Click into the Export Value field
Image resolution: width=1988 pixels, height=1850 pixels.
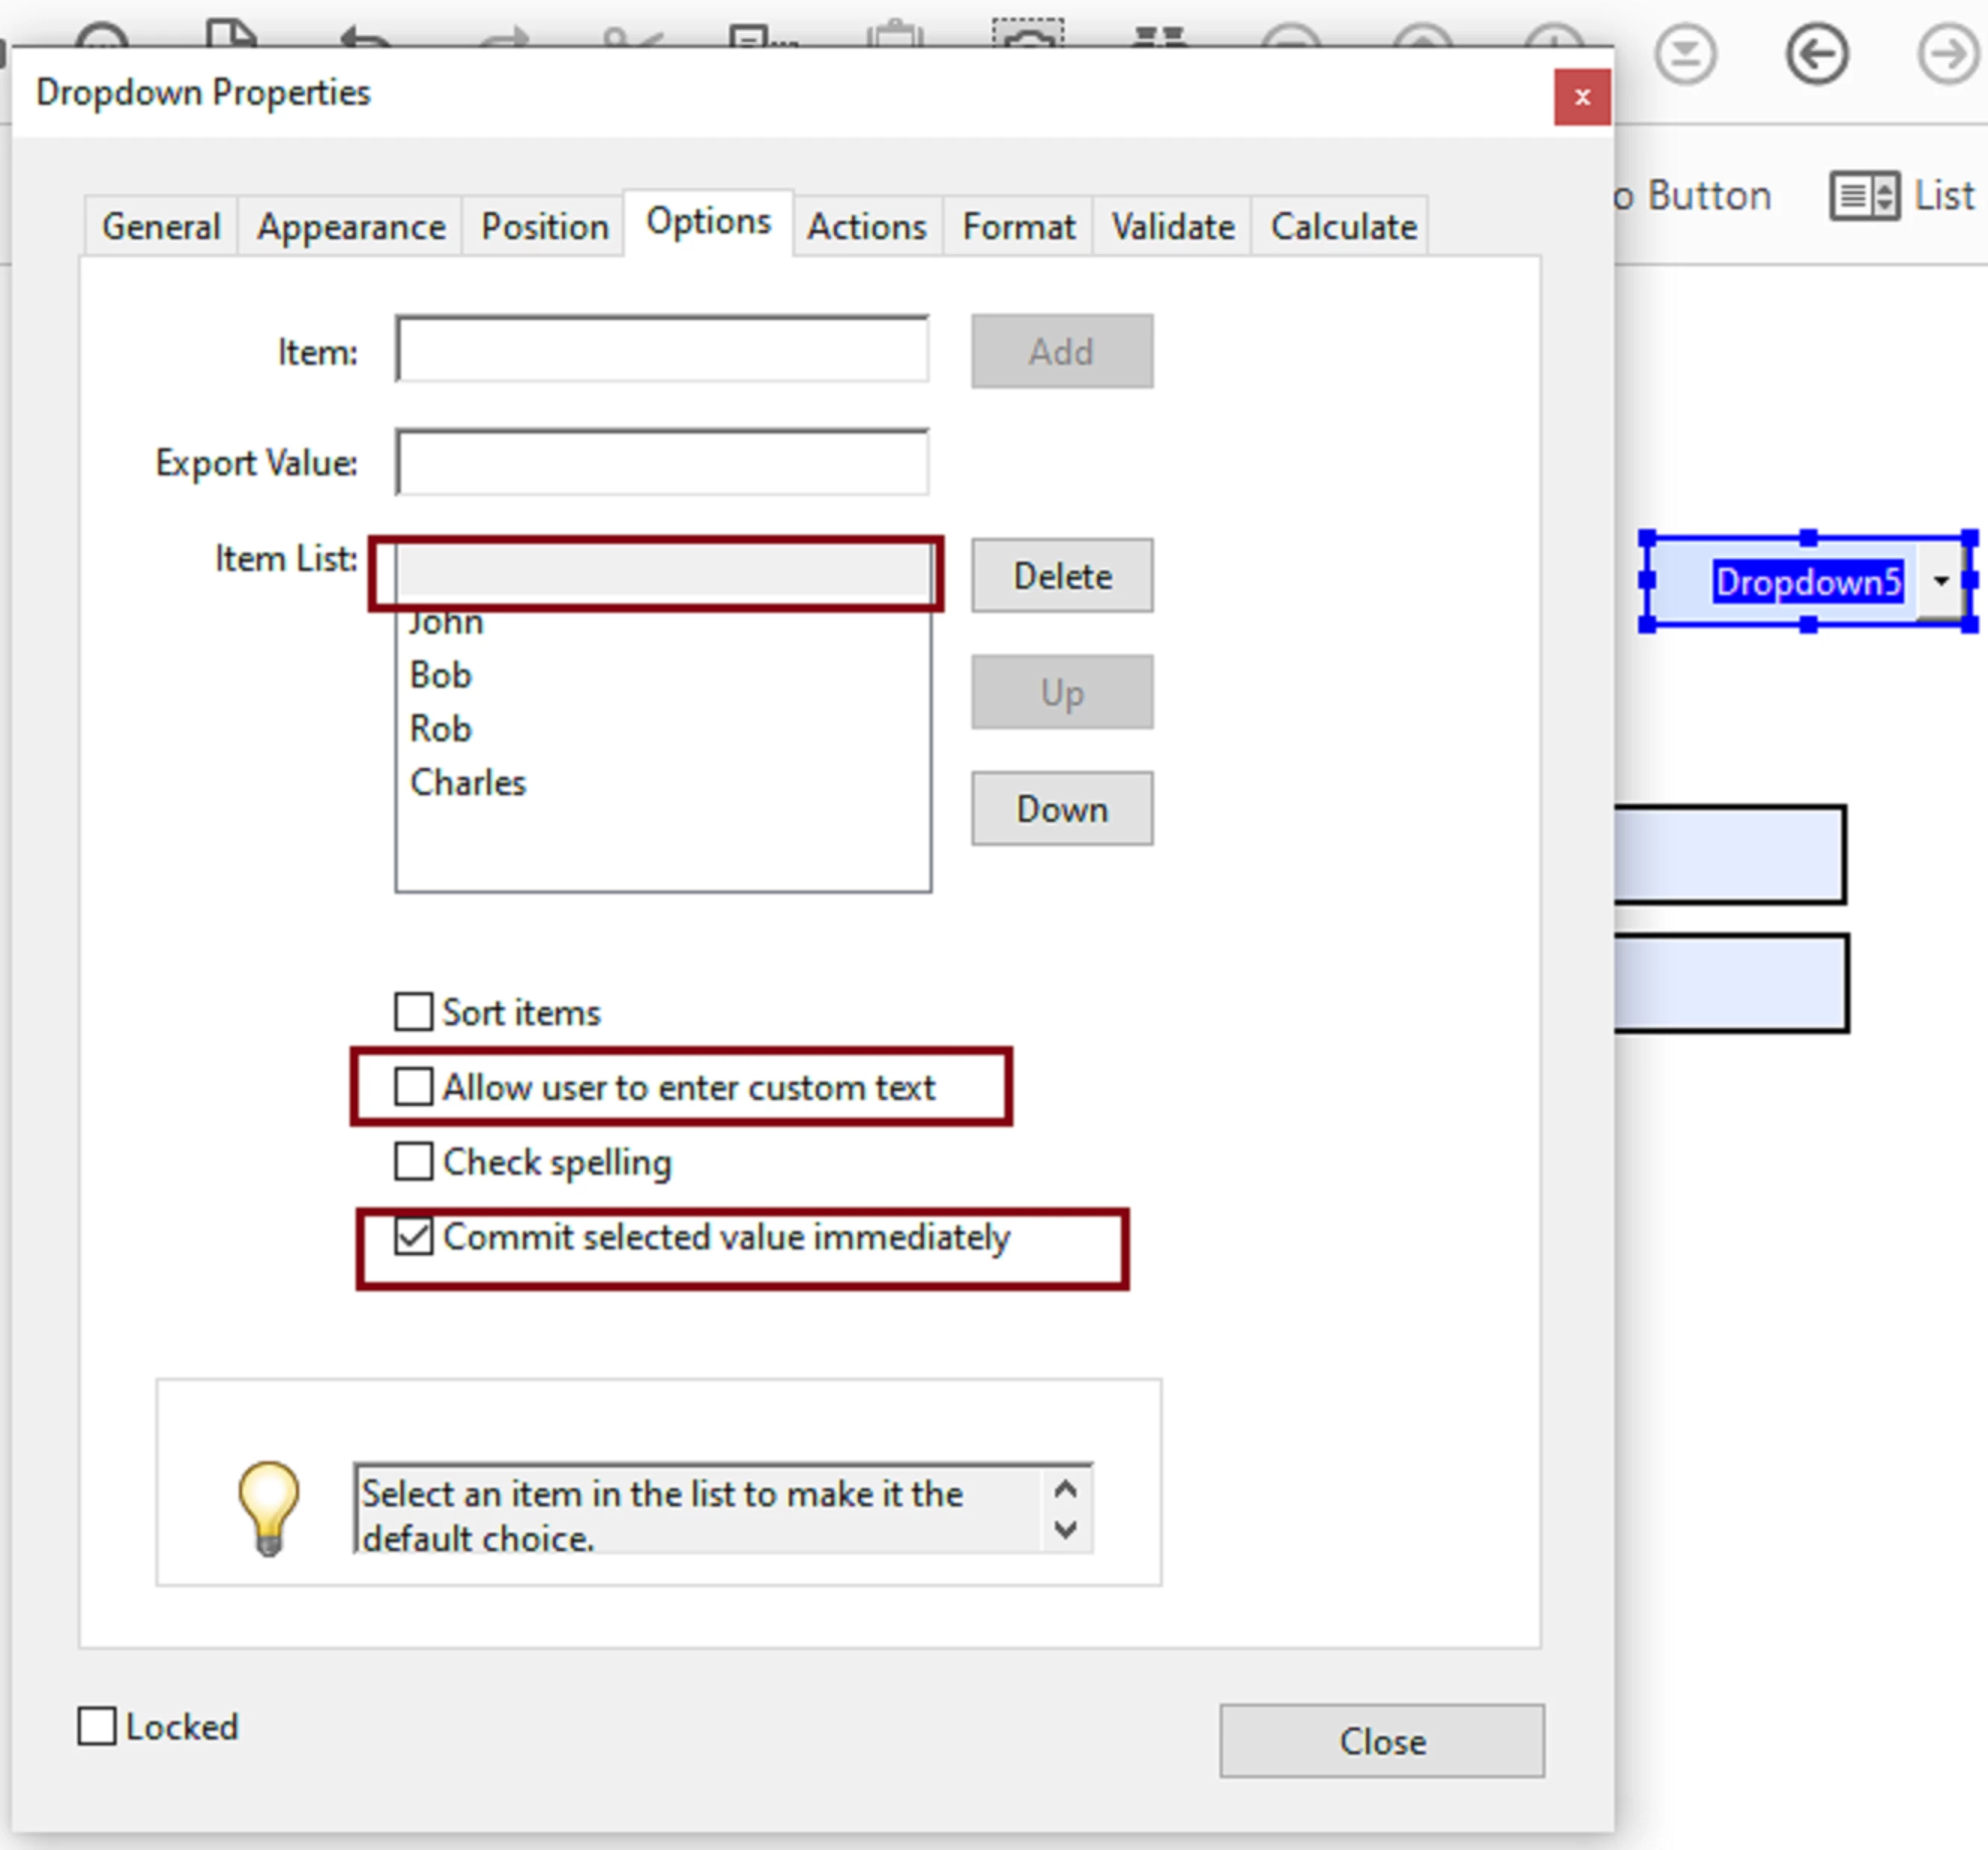662,463
